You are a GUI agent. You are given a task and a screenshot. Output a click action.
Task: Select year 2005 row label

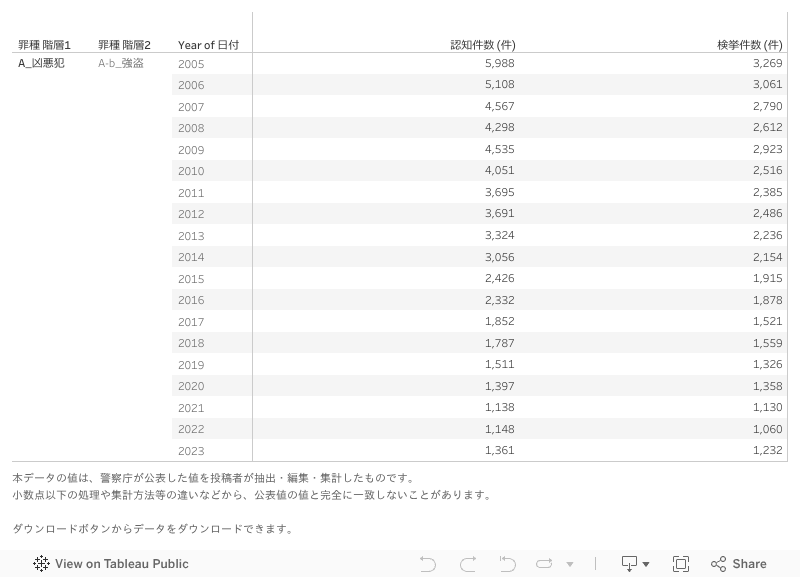point(191,64)
